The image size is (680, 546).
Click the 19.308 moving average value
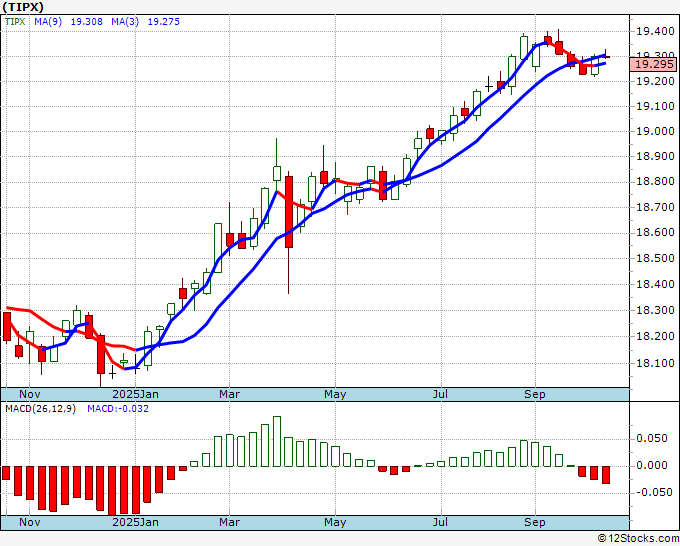coord(87,22)
